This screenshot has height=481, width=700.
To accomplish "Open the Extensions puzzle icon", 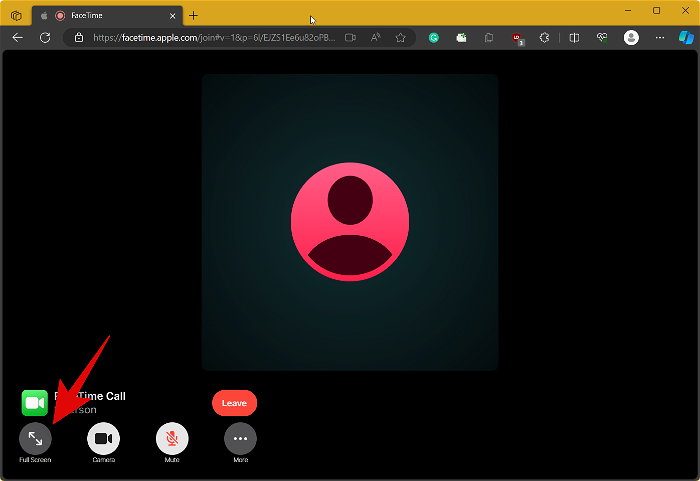I will pyautogui.click(x=544, y=38).
